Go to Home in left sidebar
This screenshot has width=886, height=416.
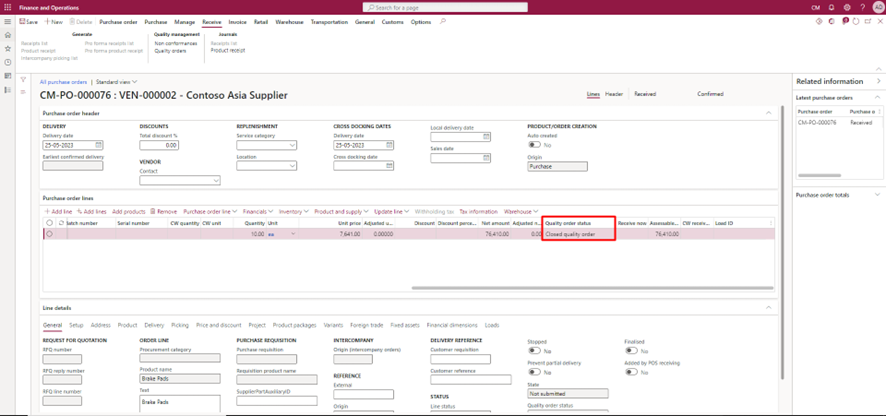(x=7, y=35)
